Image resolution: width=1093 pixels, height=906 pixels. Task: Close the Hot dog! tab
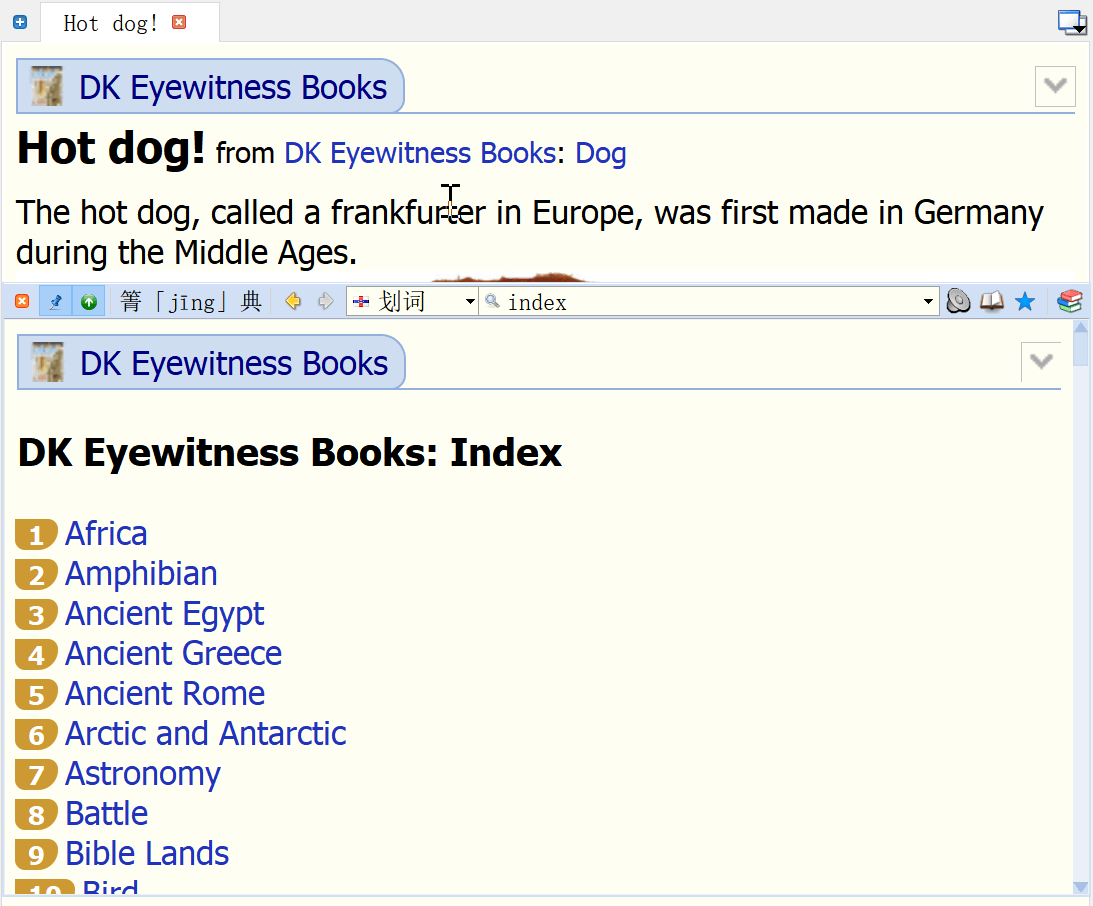pos(179,22)
